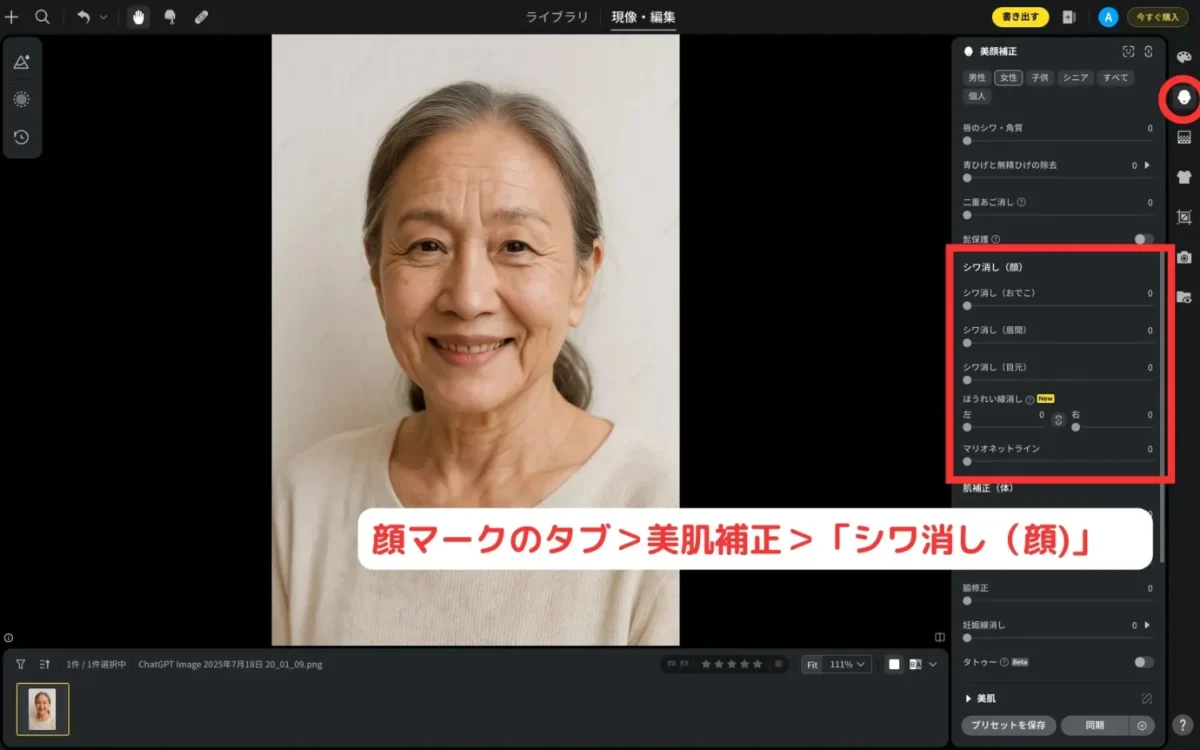Expand the 美肌 section
The height and width of the screenshot is (750, 1200).
968,698
